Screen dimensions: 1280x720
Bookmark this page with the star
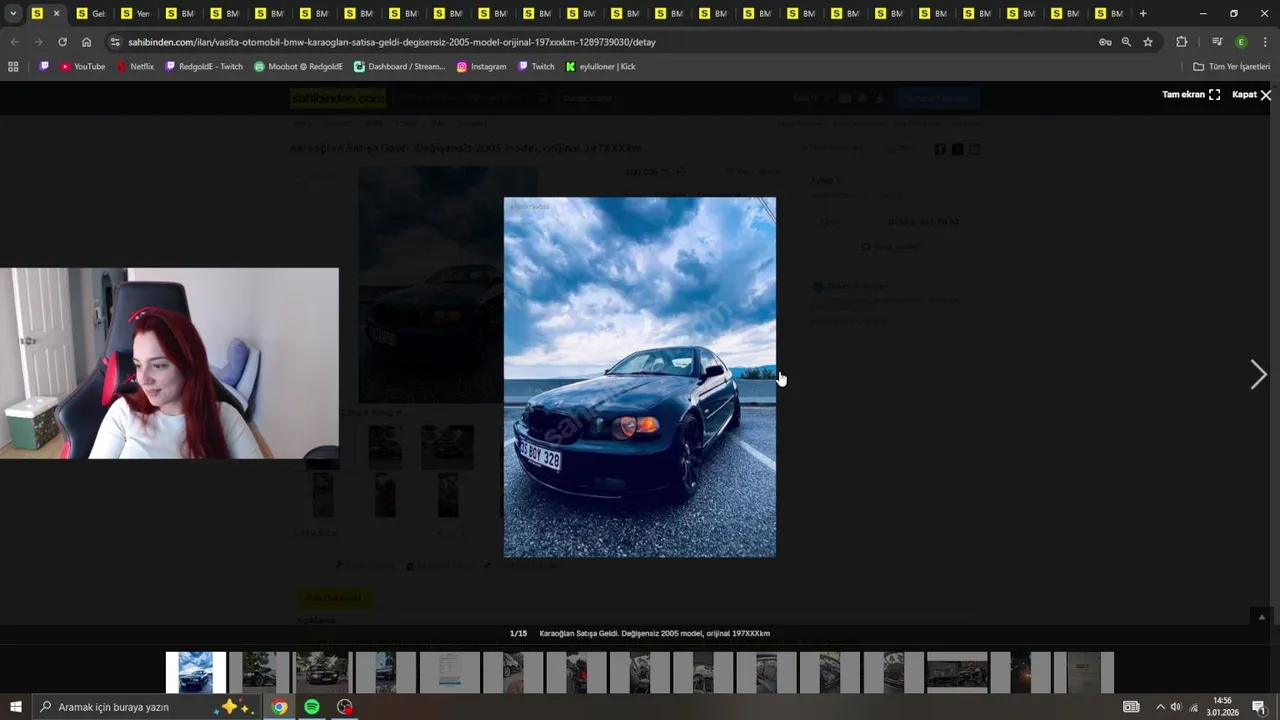tap(1148, 42)
